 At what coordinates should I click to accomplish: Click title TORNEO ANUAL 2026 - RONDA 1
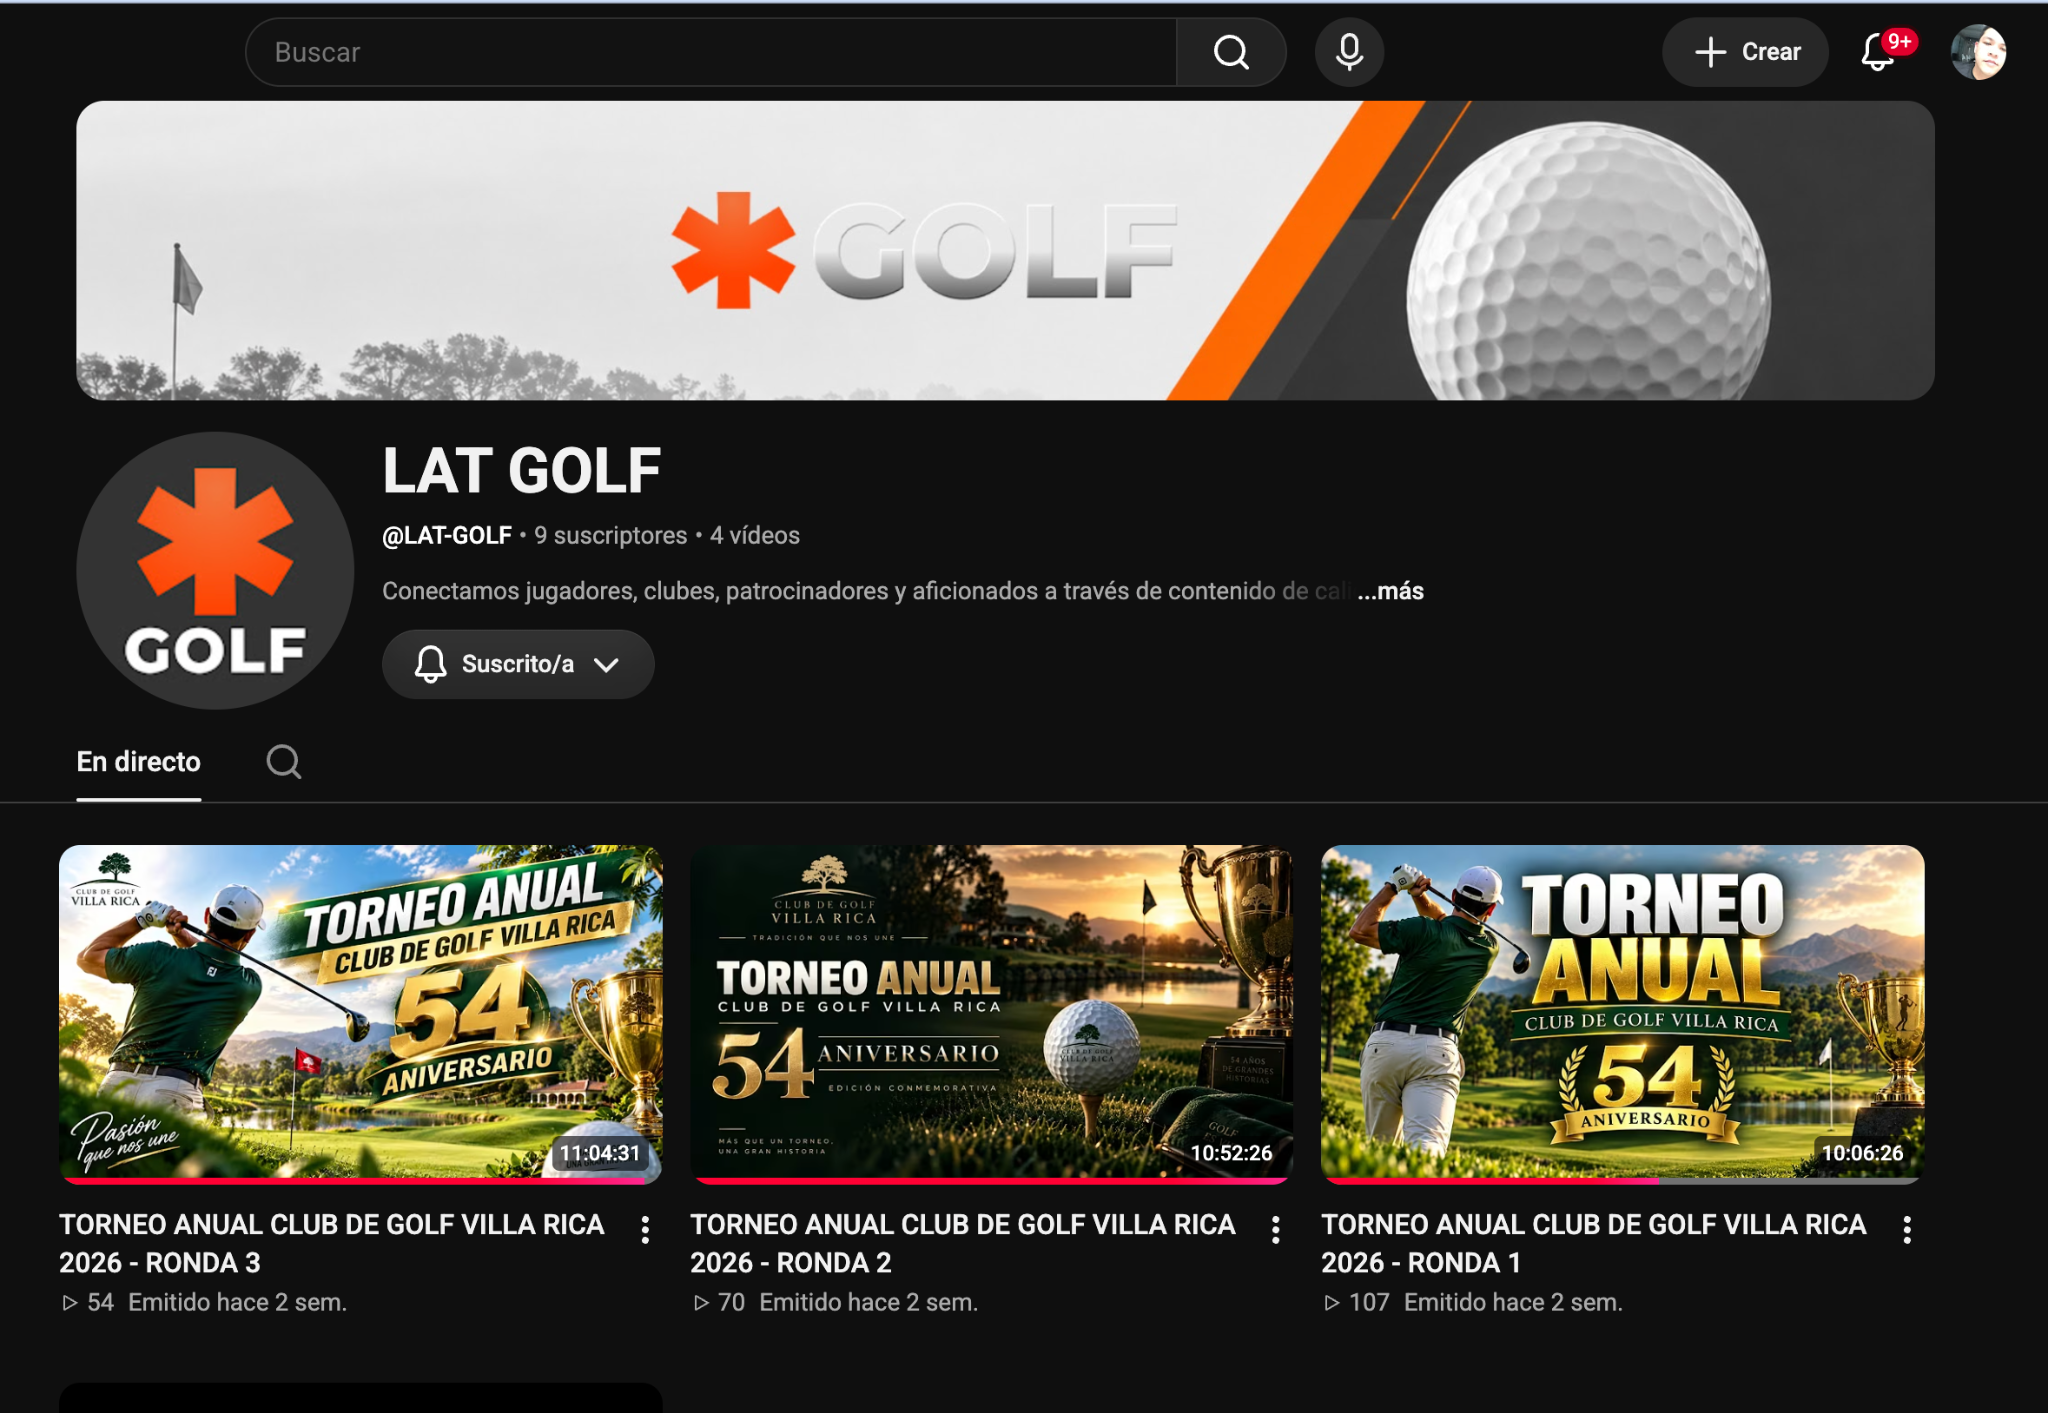tap(1594, 1244)
